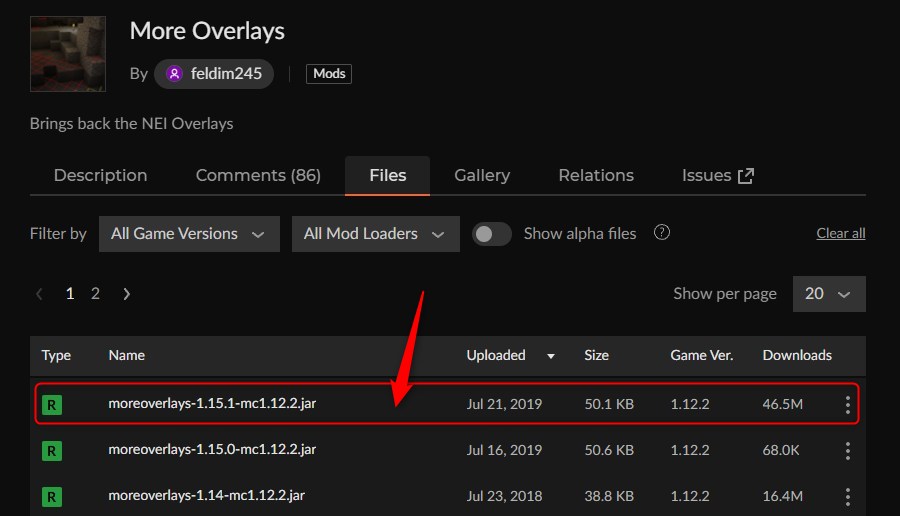Expand the All Mod Loaders dropdown
900x516 pixels.
[x=375, y=234]
